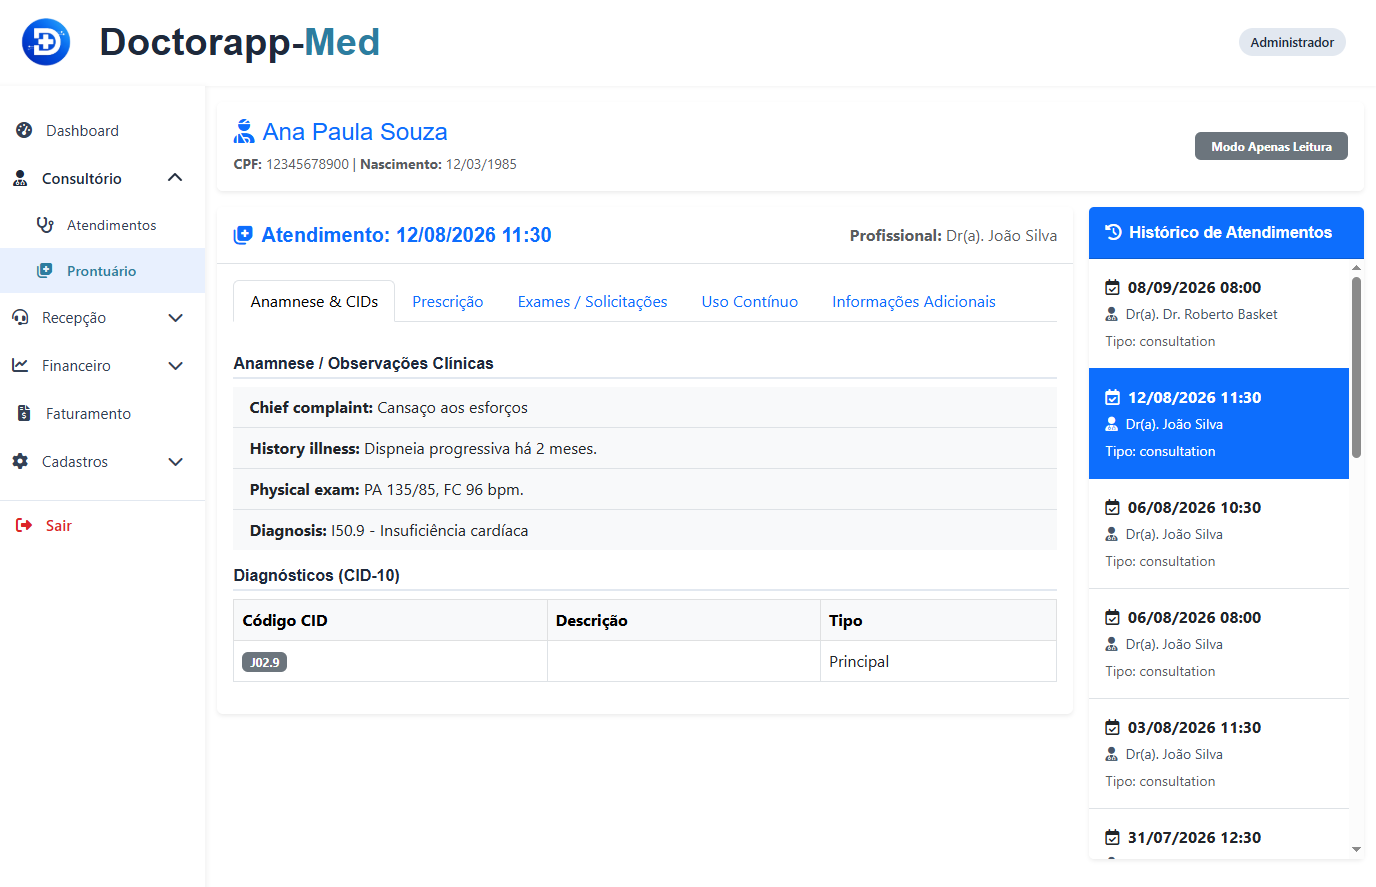Open the 03/08/2026 11:30 history entry
Viewport: 1376px width, 887px height.
coord(1219,754)
